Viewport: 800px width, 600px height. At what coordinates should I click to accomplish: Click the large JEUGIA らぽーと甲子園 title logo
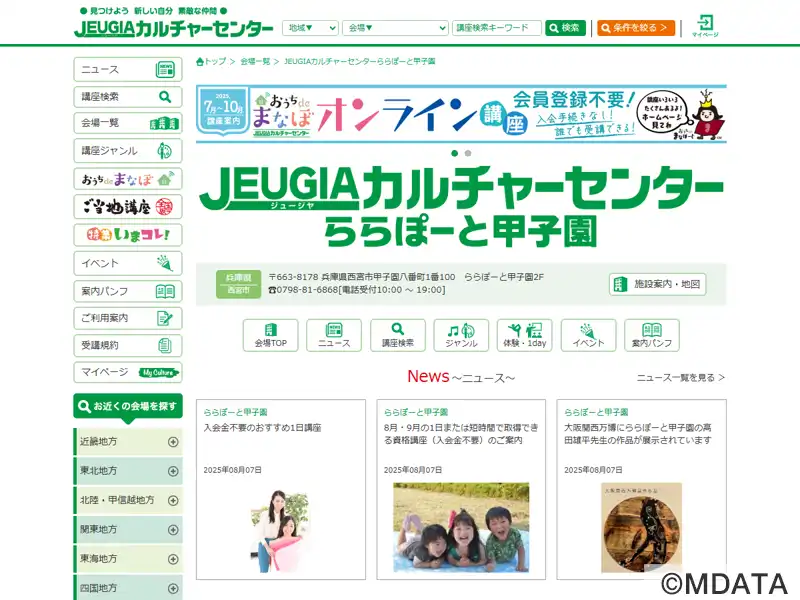[461, 206]
